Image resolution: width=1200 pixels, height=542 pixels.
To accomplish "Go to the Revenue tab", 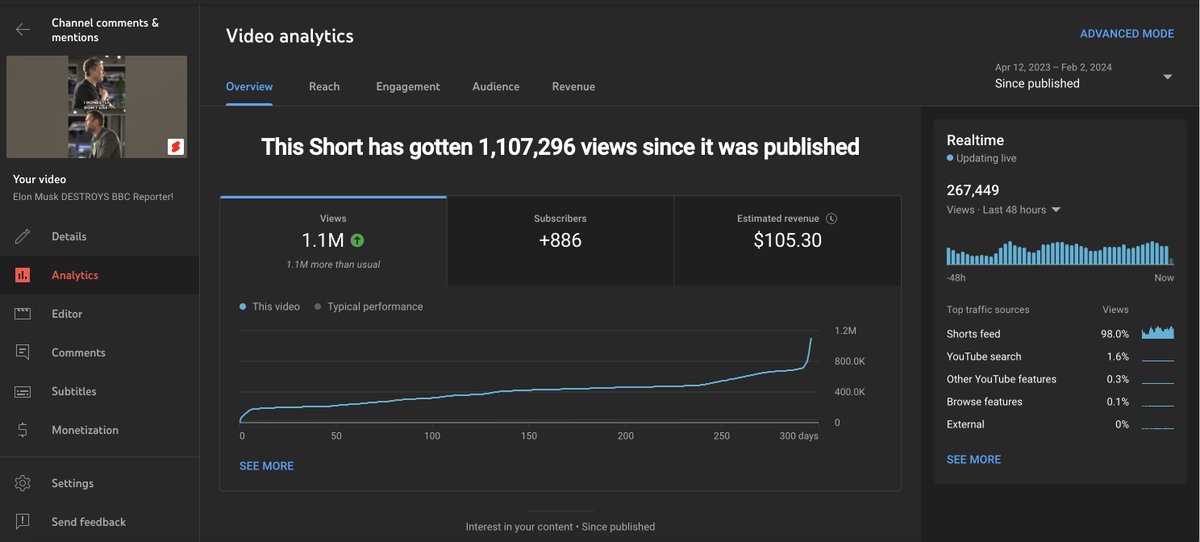I will (573, 87).
